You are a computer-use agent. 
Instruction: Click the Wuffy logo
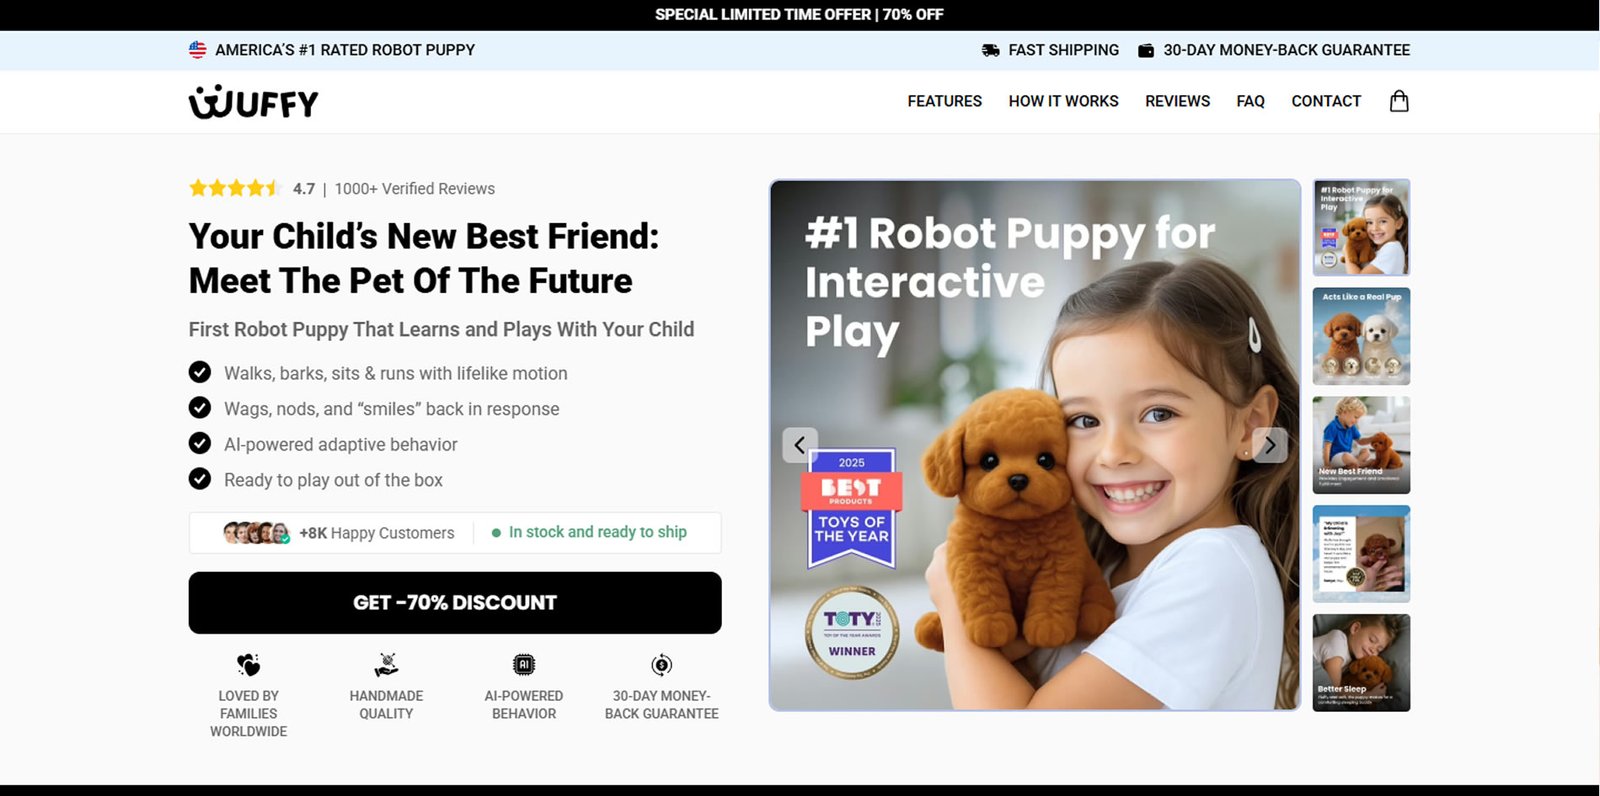[x=254, y=102]
